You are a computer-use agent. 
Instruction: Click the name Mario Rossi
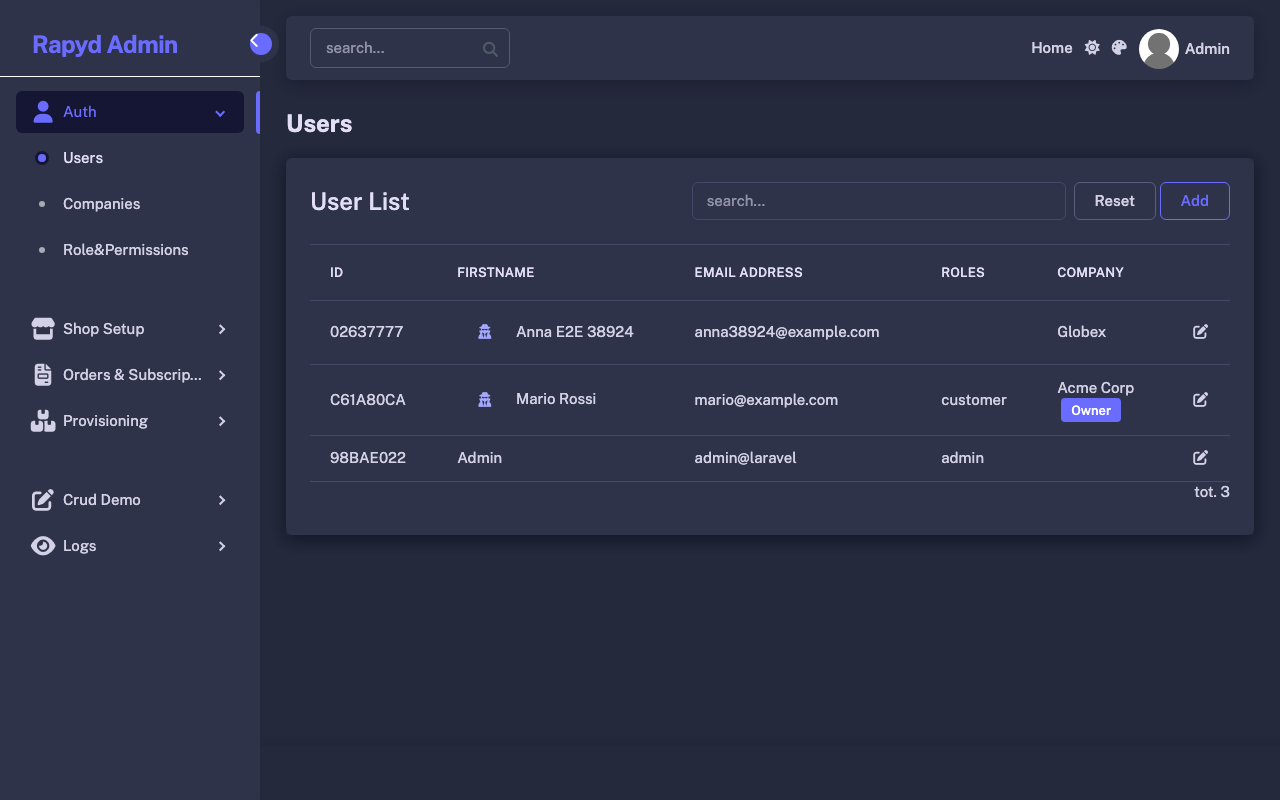point(556,399)
